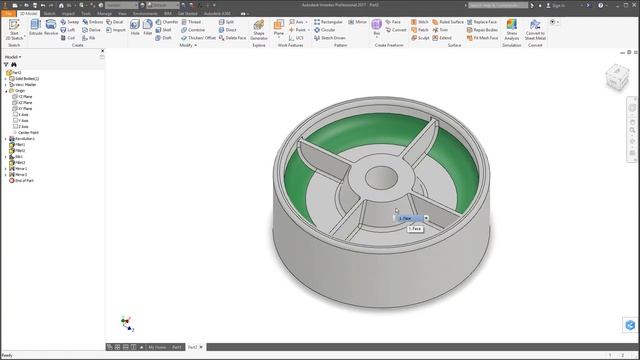The width and height of the screenshot is (640, 360).
Task: Collapse the Origin folder
Action: pyautogui.click(x=6, y=91)
